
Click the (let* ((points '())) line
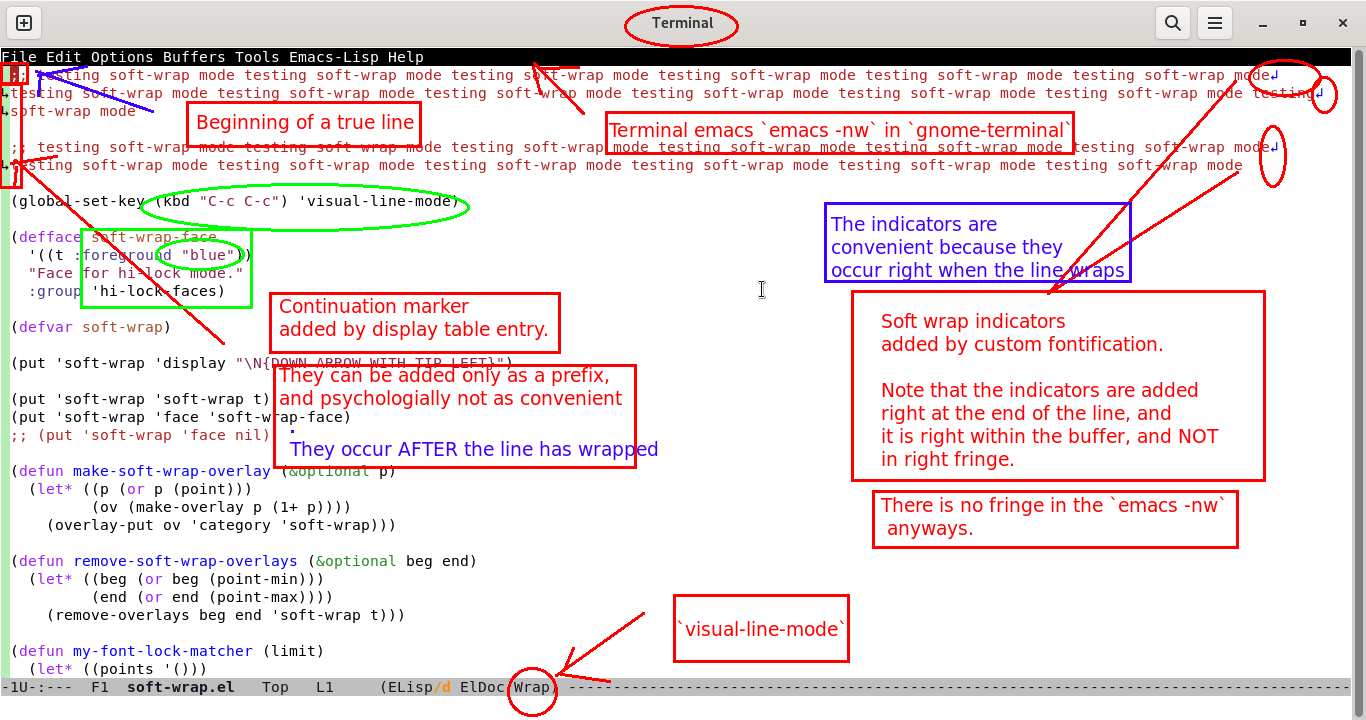[x=118, y=669]
